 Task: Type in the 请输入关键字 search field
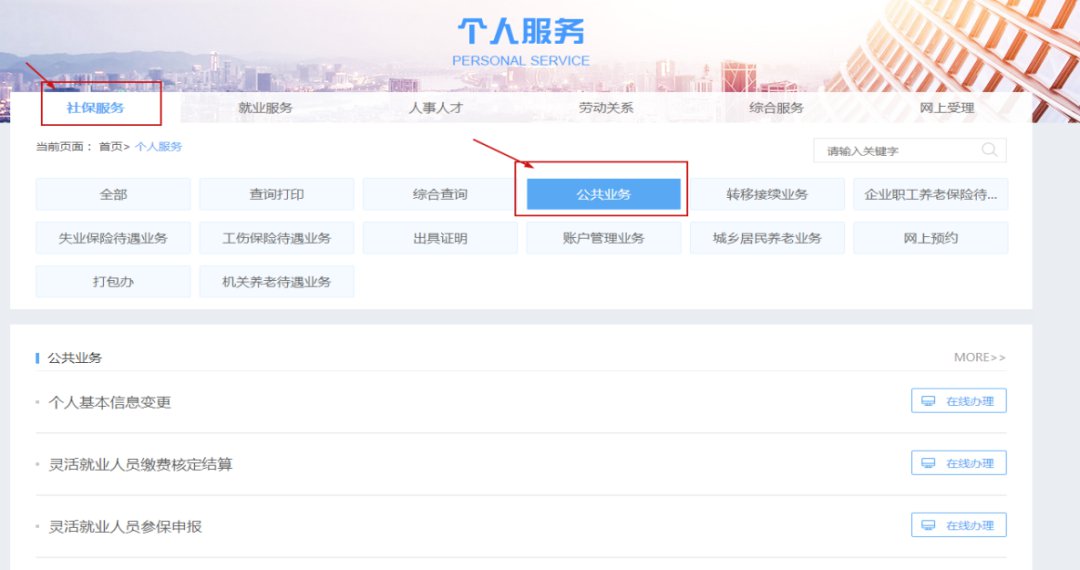pyautogui.click(x=895, y=151)
